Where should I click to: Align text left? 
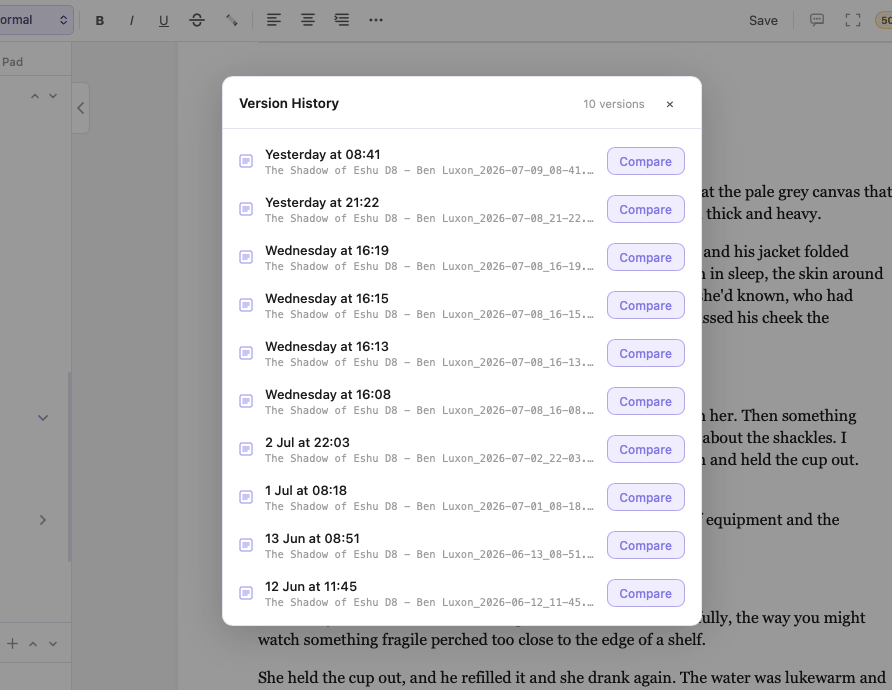coord(274,20)
